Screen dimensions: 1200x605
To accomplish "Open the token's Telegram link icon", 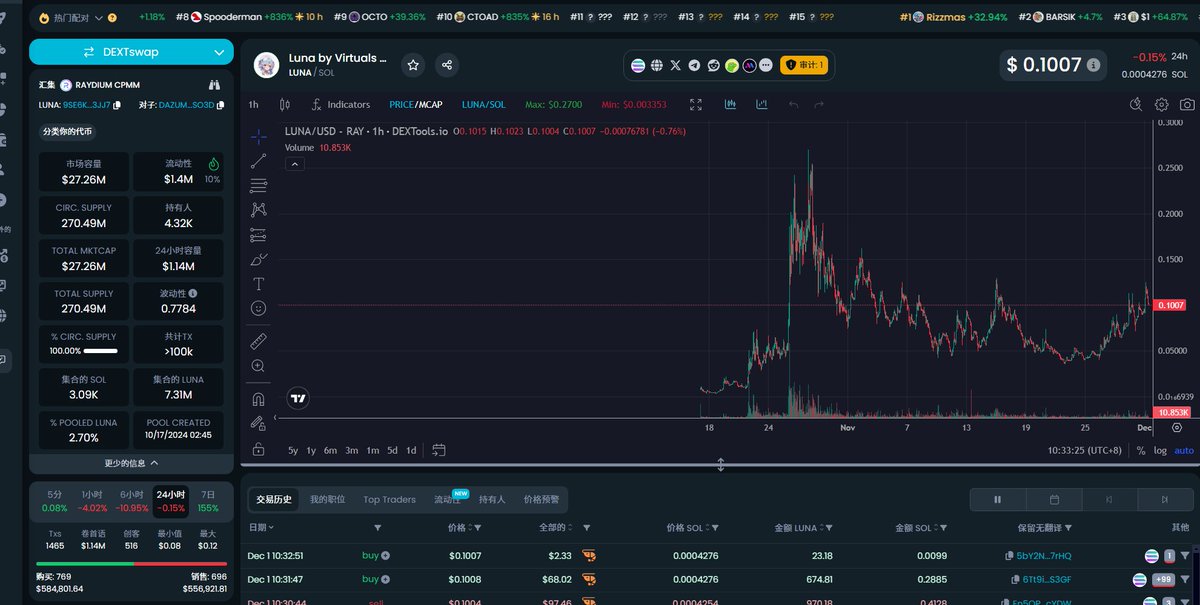I will point(694,65).
